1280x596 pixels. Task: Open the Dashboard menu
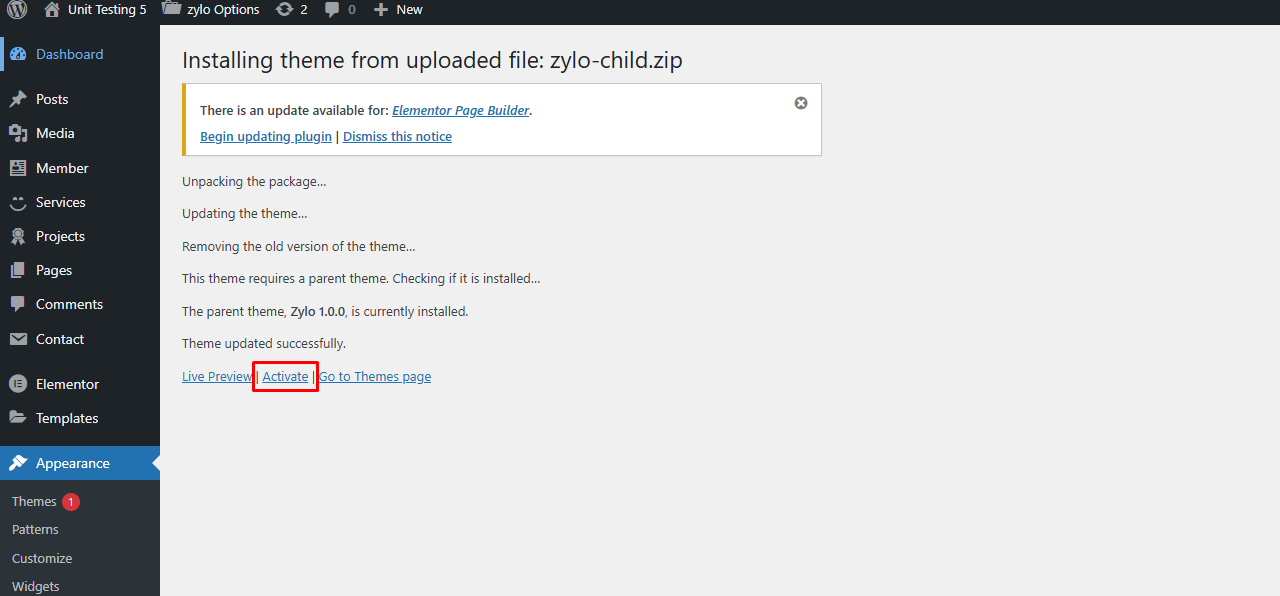point(69,54)
